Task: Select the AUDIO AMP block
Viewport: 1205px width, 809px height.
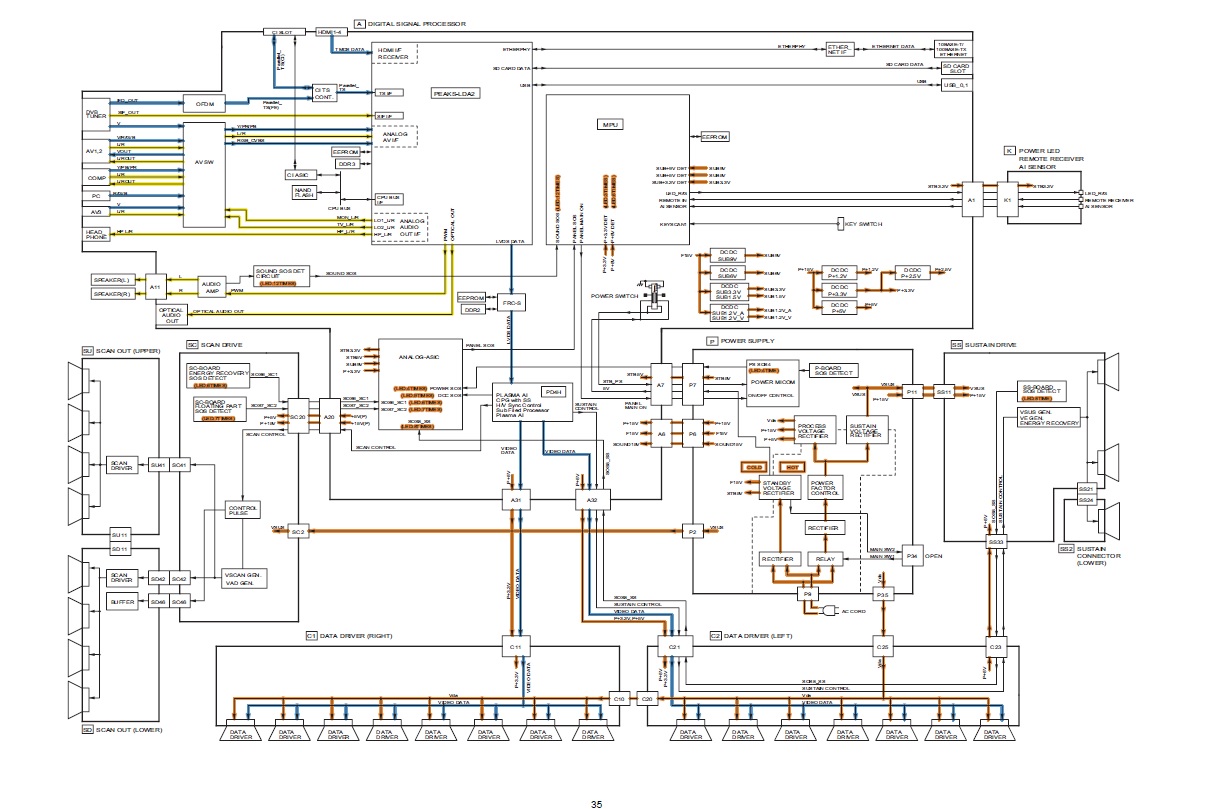Action: (x=212, y=285)
